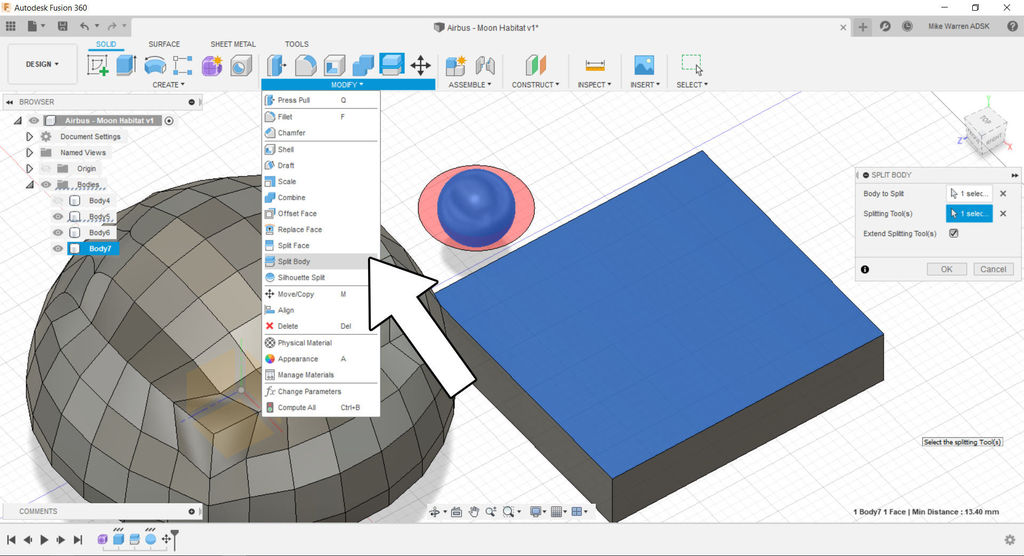Open the SELECT dropdown menu
Screen dimensions: 1024x556
coord(692,85)
